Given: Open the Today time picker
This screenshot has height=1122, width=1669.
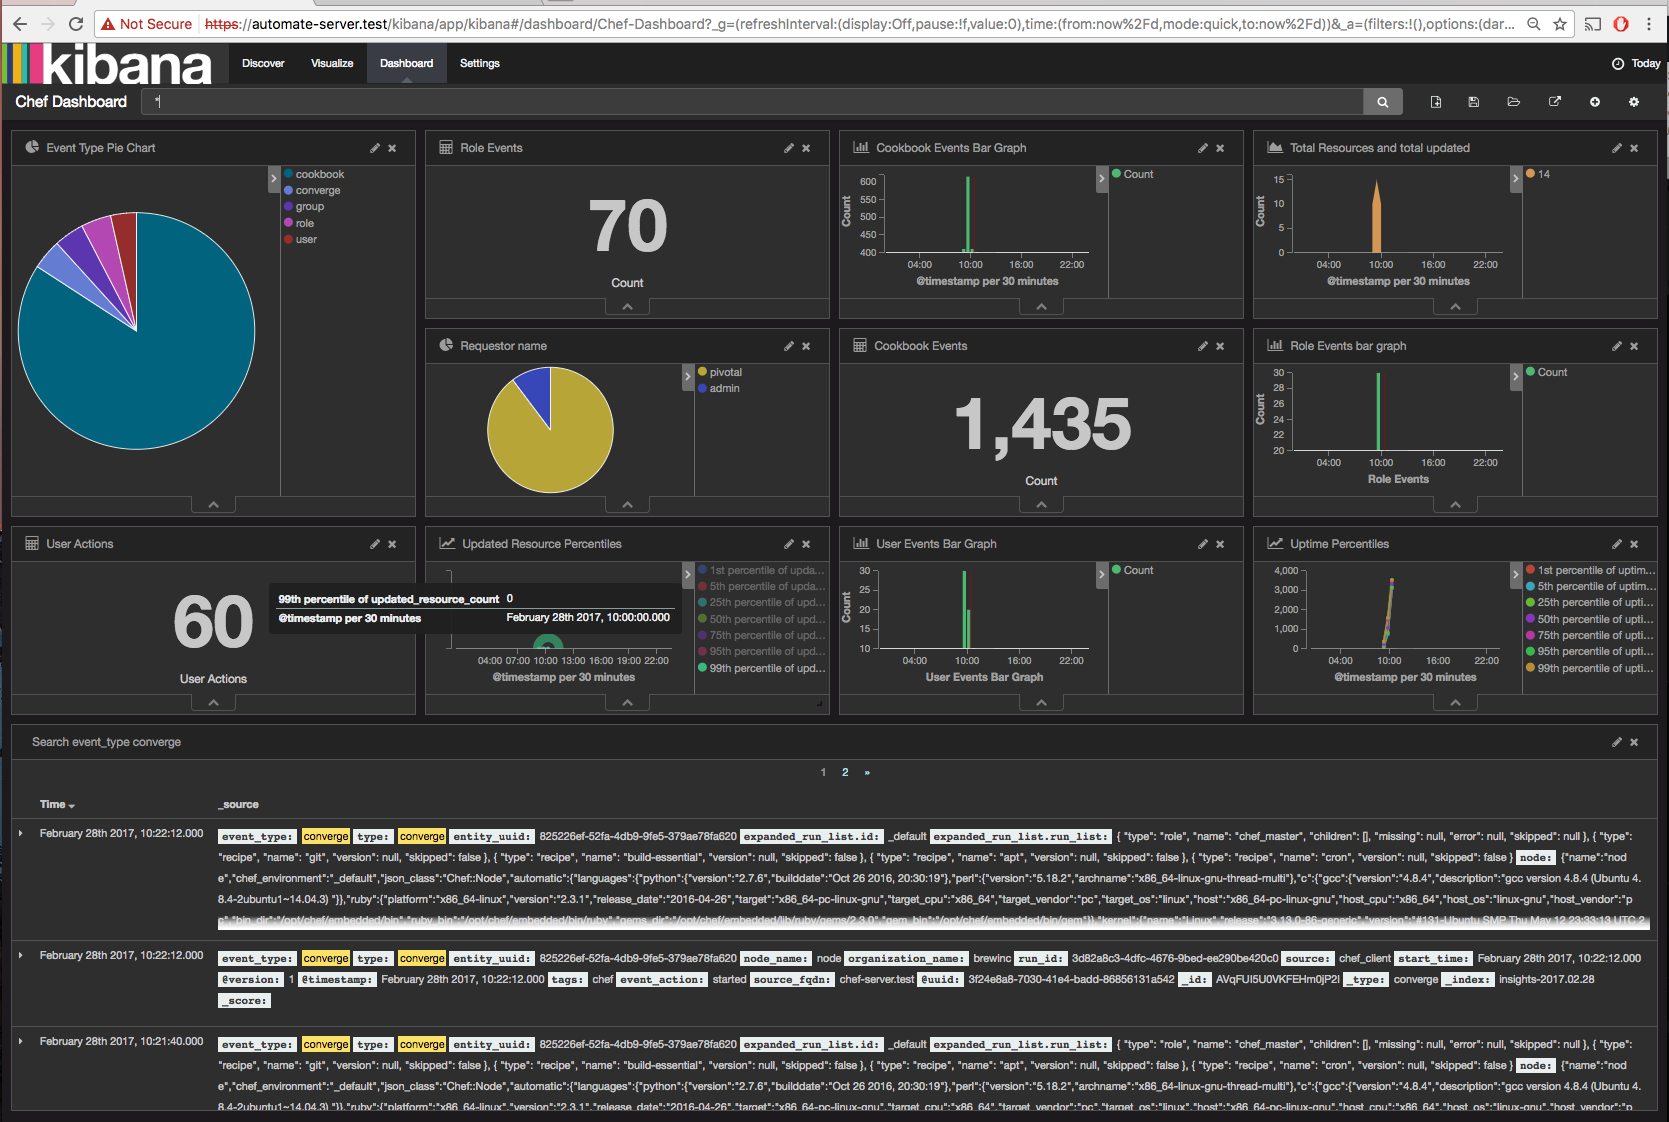Looking at the screenshot, I should tap(1636, 63).
